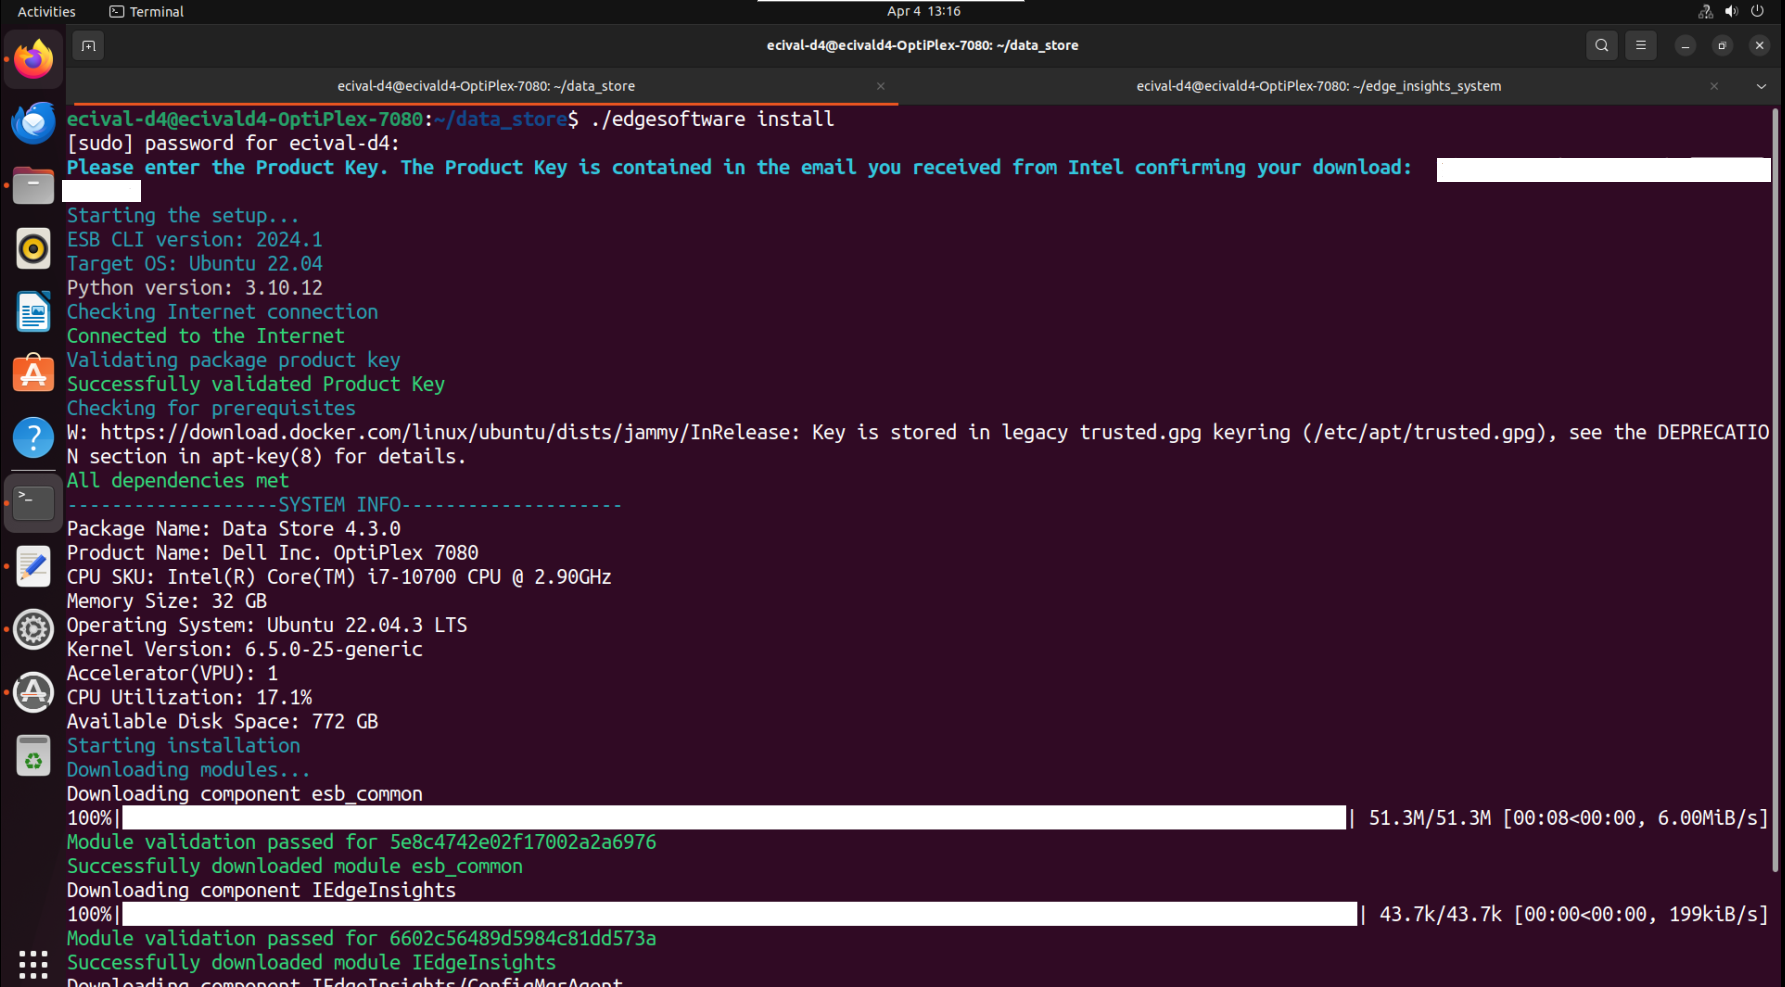This screenshot has height=987, width=1785.
Task: Click 'Downloading component esb_common' line
Action: coord(245,793)
